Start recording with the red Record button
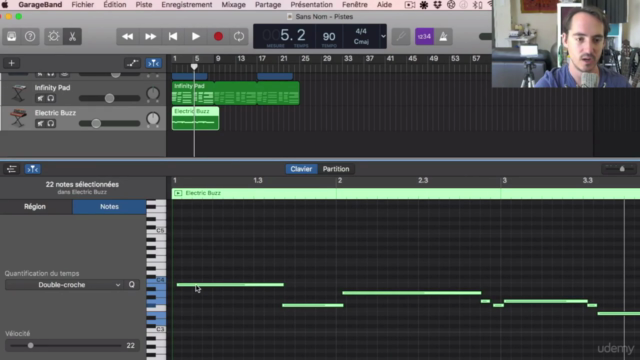Viewport: 640px width, 360px height. 218,36
